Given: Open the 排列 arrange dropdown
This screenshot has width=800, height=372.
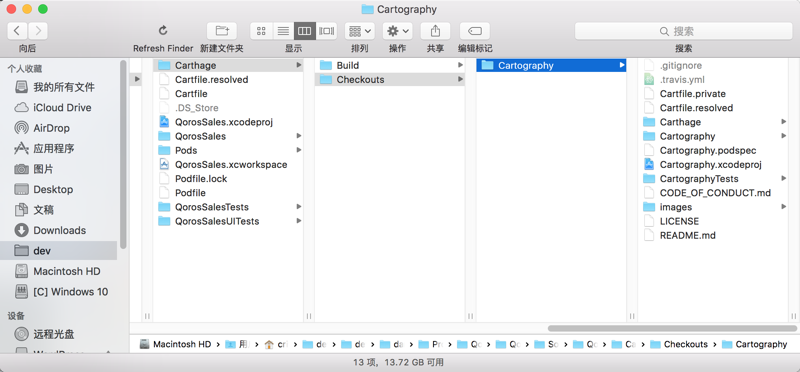Looking at the screenshot, I should point(360,31).
